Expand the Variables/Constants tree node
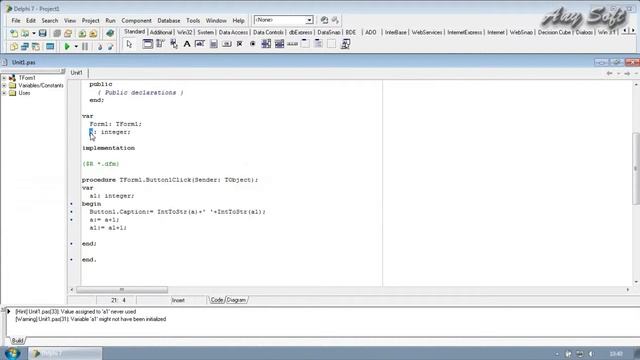Viewport: 640px width, 360px height. (4, 85)
